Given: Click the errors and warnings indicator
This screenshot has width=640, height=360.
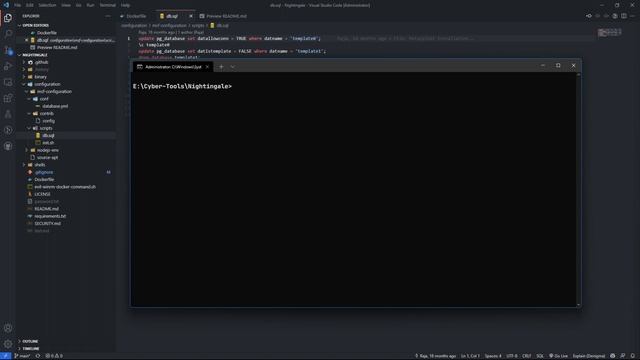Looking at the screenshot, I should point(54,356).
